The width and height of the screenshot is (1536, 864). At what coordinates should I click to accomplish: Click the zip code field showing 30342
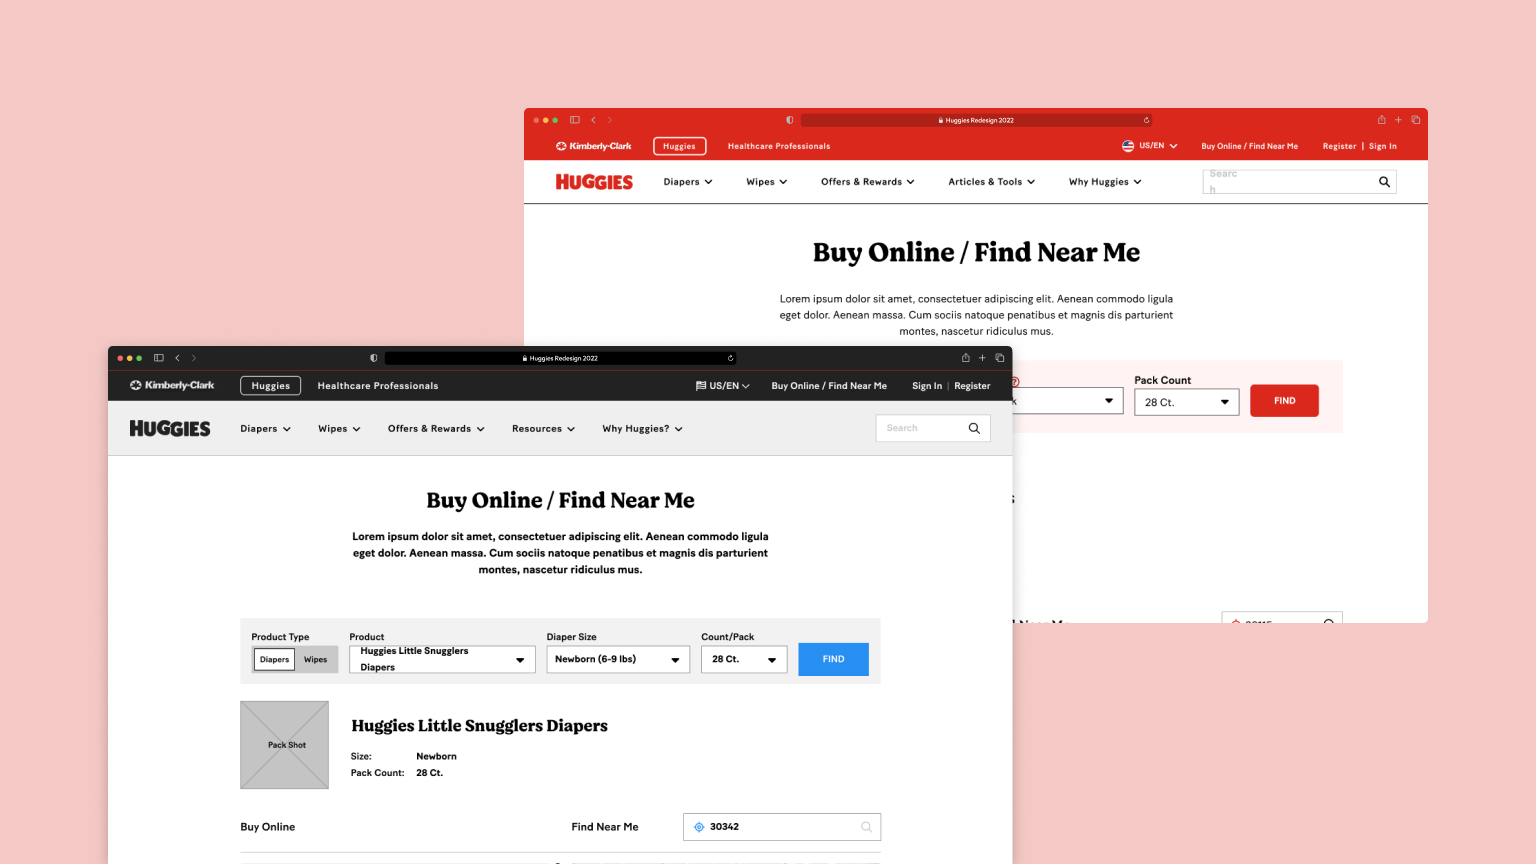pyautogui.click(x=780, y=827)
